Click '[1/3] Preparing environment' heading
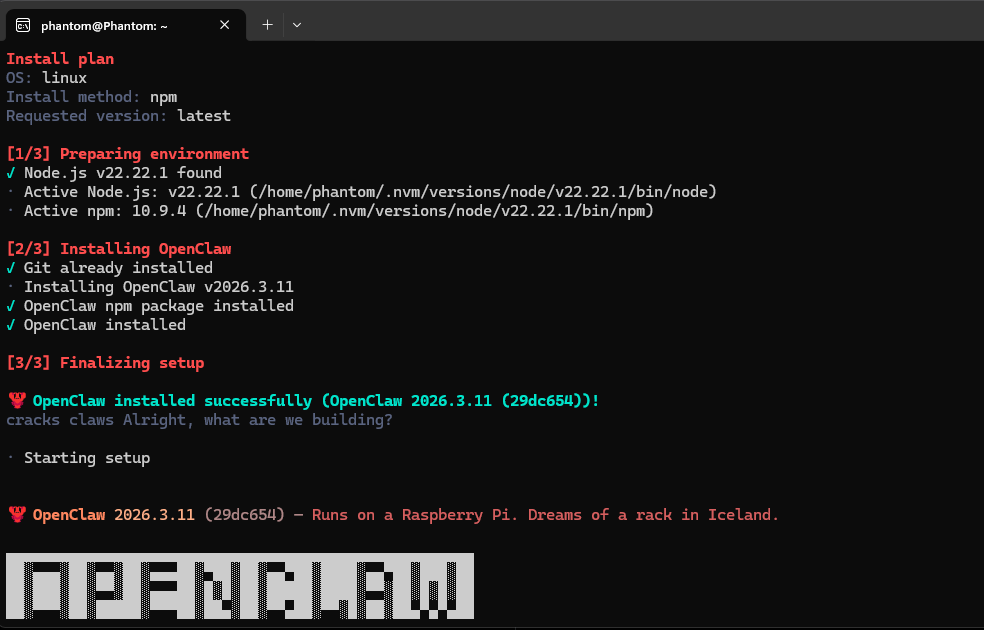 [127, 154]
